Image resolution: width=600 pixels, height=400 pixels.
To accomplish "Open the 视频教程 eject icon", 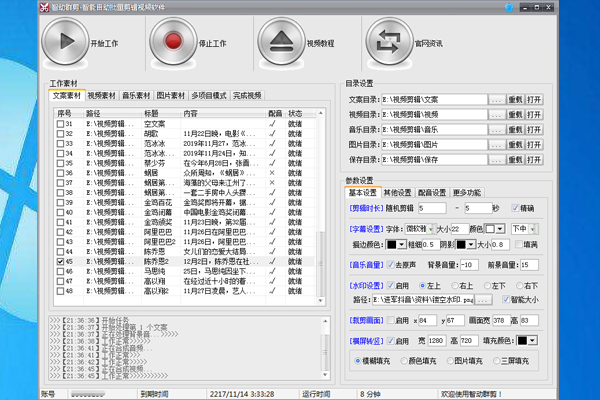I will 280,42.
